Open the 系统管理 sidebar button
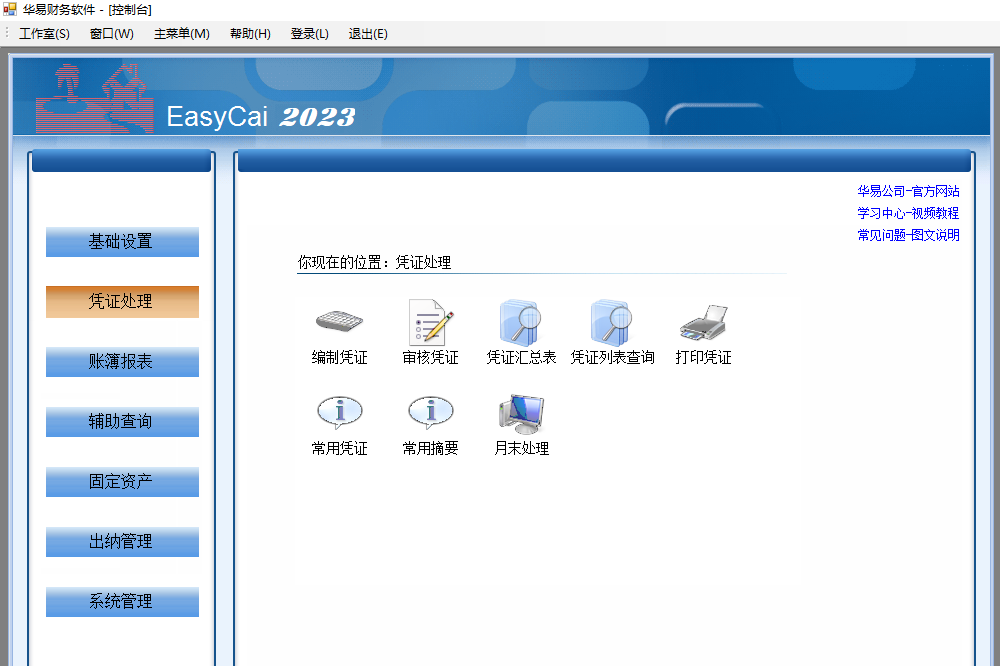Image resolution: width=1000 pixels, height=666 pixels. pos(122,602)
